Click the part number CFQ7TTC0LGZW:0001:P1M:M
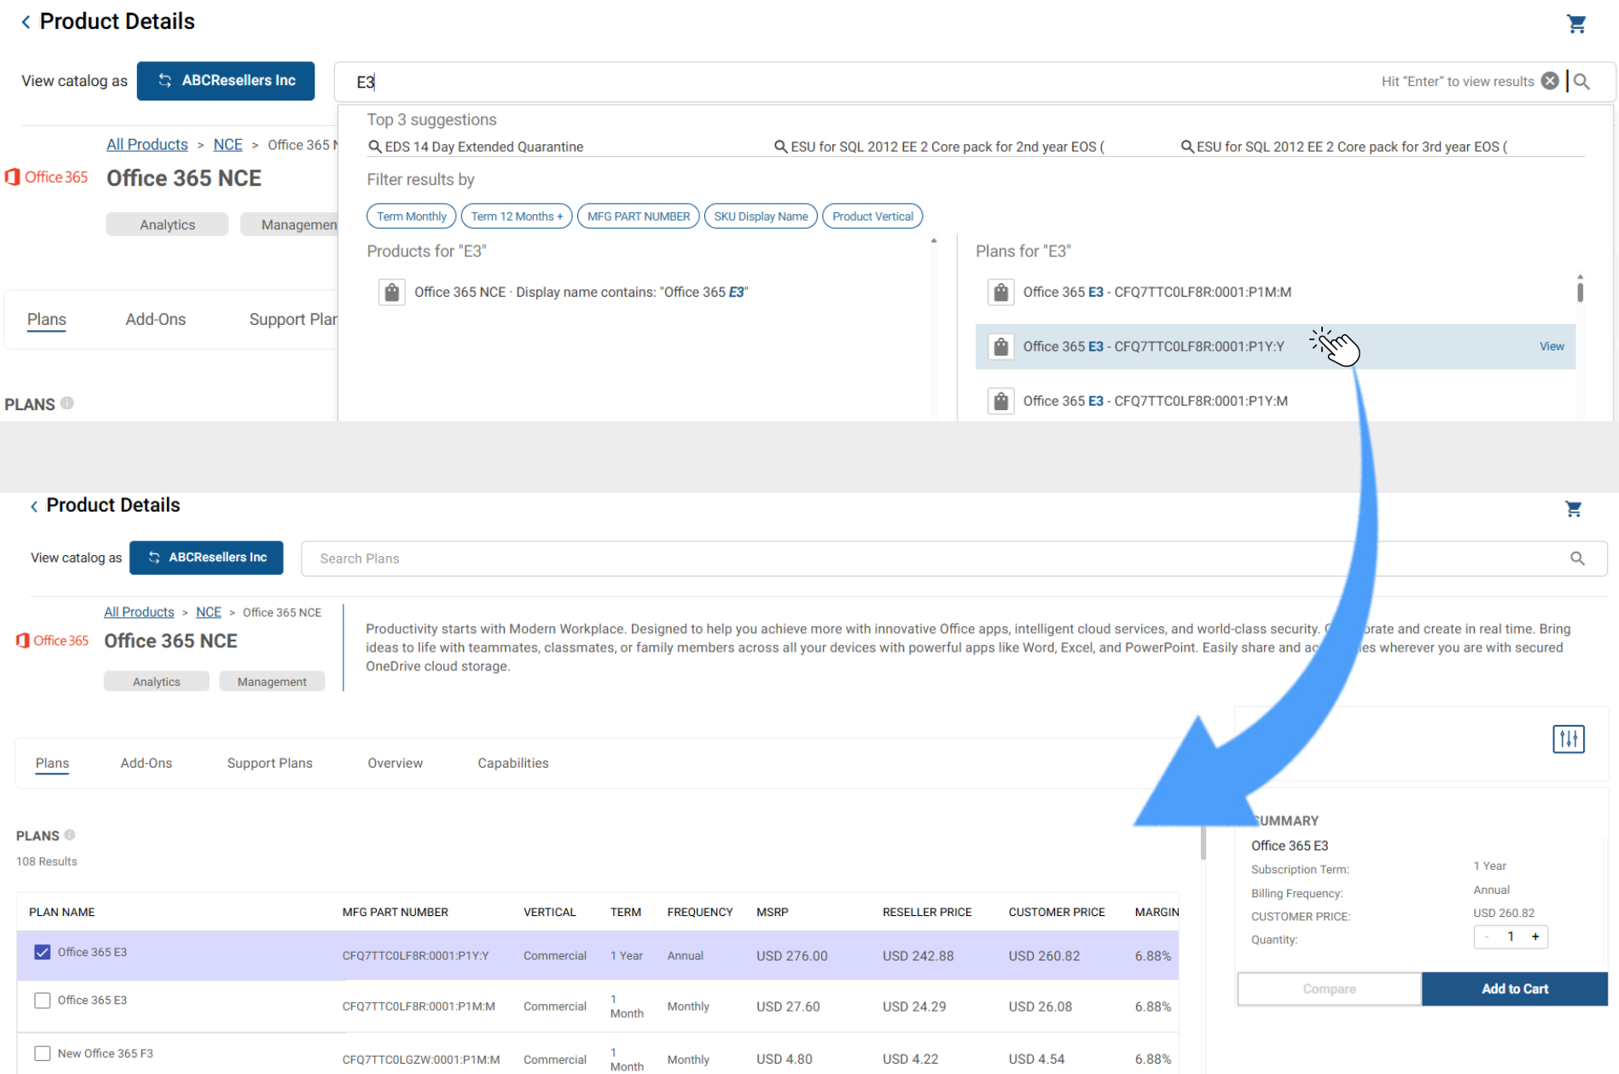1619x1074 pixels. pyautogui.click(x=421, y=1059)
